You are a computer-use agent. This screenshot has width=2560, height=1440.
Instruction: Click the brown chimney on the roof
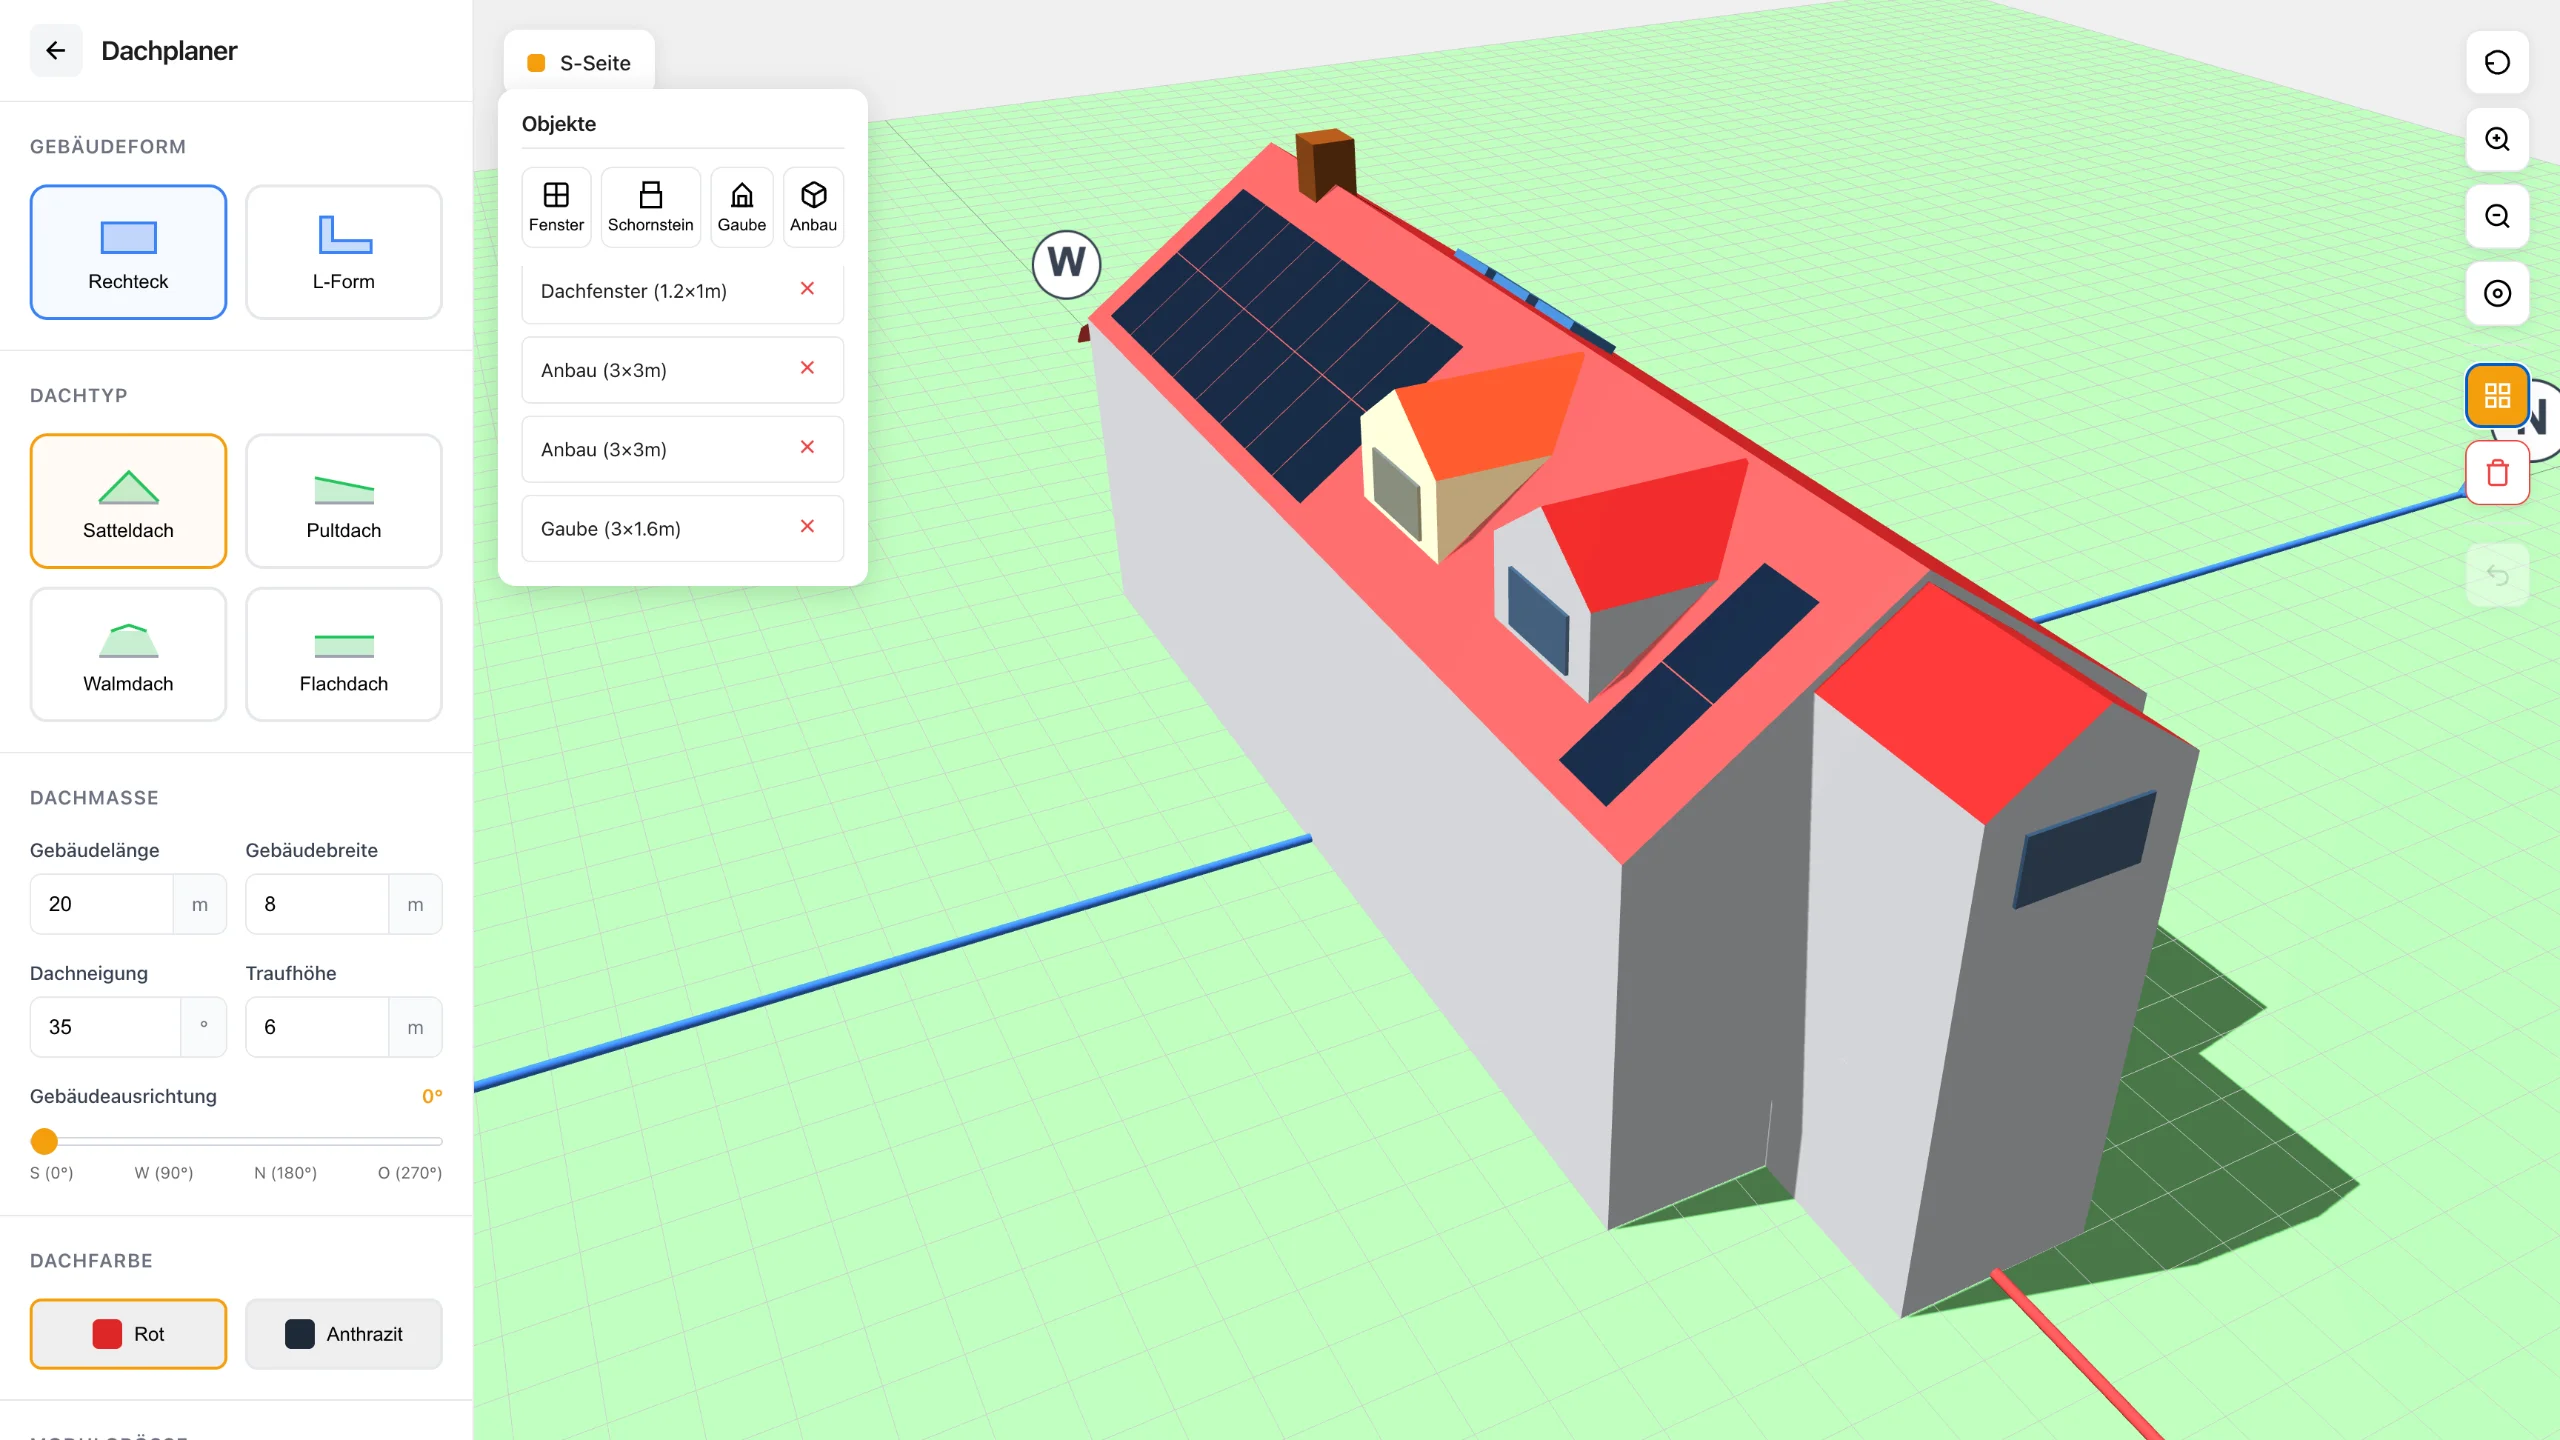point(1326,164)
